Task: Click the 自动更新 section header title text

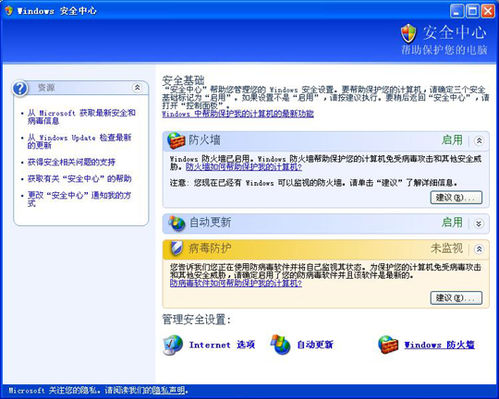Action: coord(210,222)
